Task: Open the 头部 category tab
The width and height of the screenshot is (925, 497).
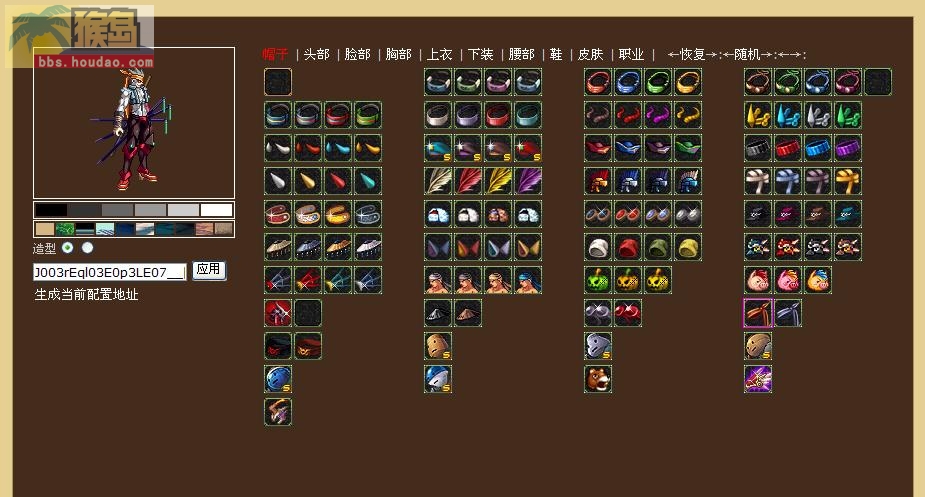Action: tap(316, 54)
